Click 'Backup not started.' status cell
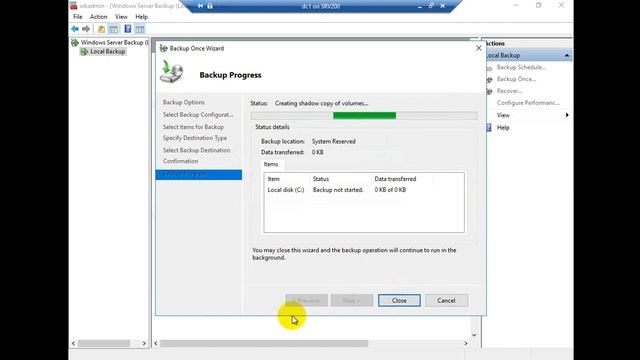Image resolution: width=640 pixels, height=360 pixels. point(338,190)
